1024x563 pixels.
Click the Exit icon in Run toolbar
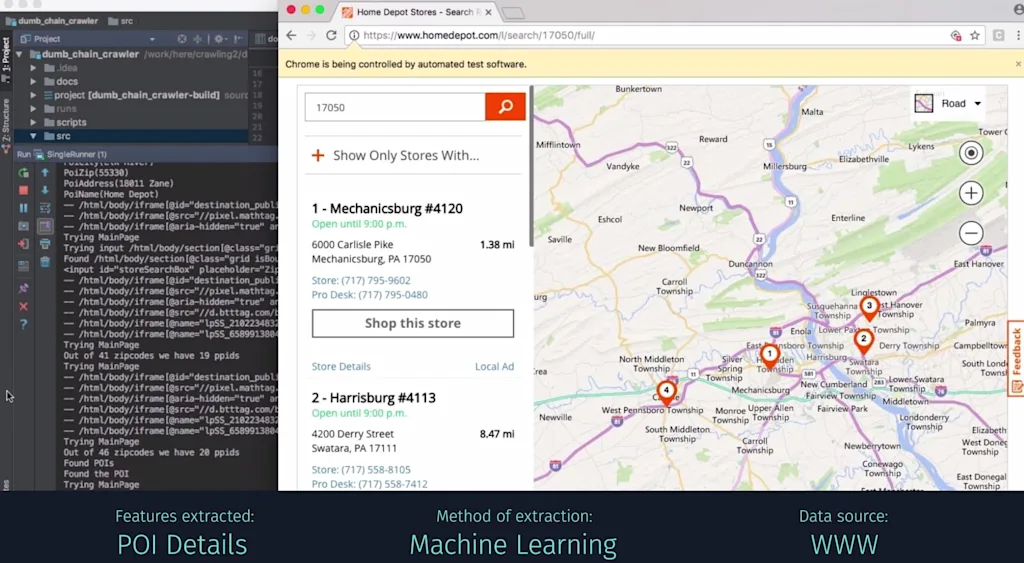[24, 244]
